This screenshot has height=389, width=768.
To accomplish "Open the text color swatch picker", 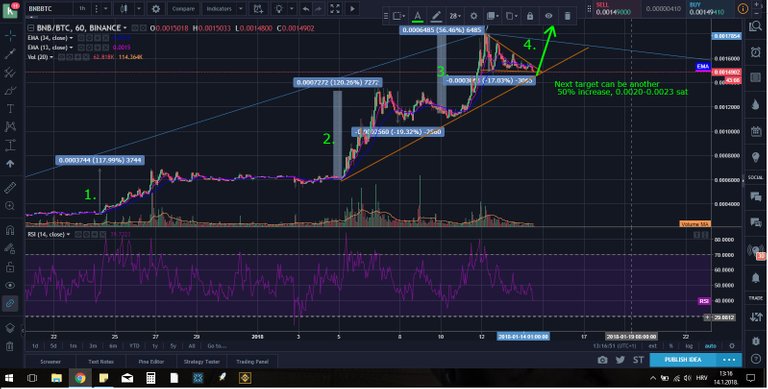I will click(417, 16).
